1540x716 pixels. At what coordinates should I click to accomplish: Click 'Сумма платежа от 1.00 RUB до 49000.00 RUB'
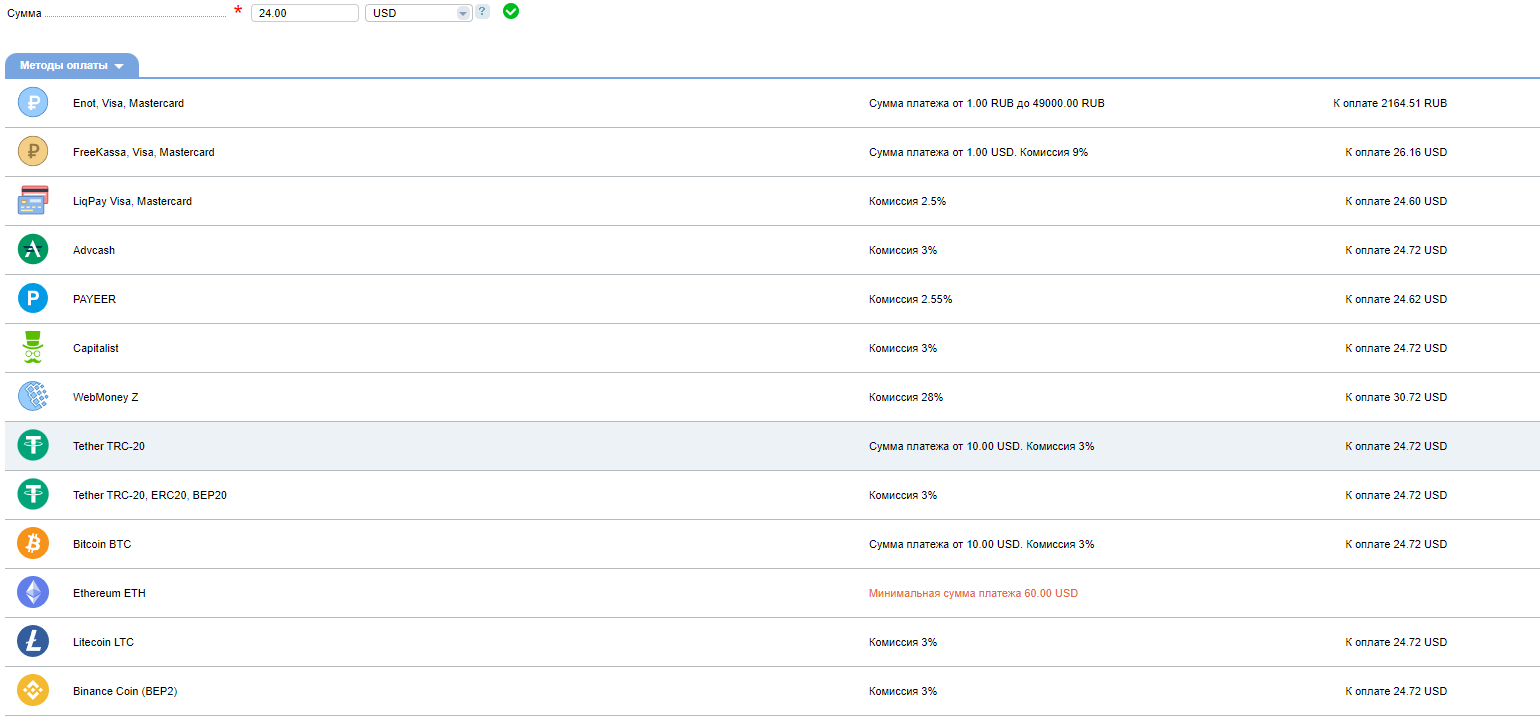point(987,103)
